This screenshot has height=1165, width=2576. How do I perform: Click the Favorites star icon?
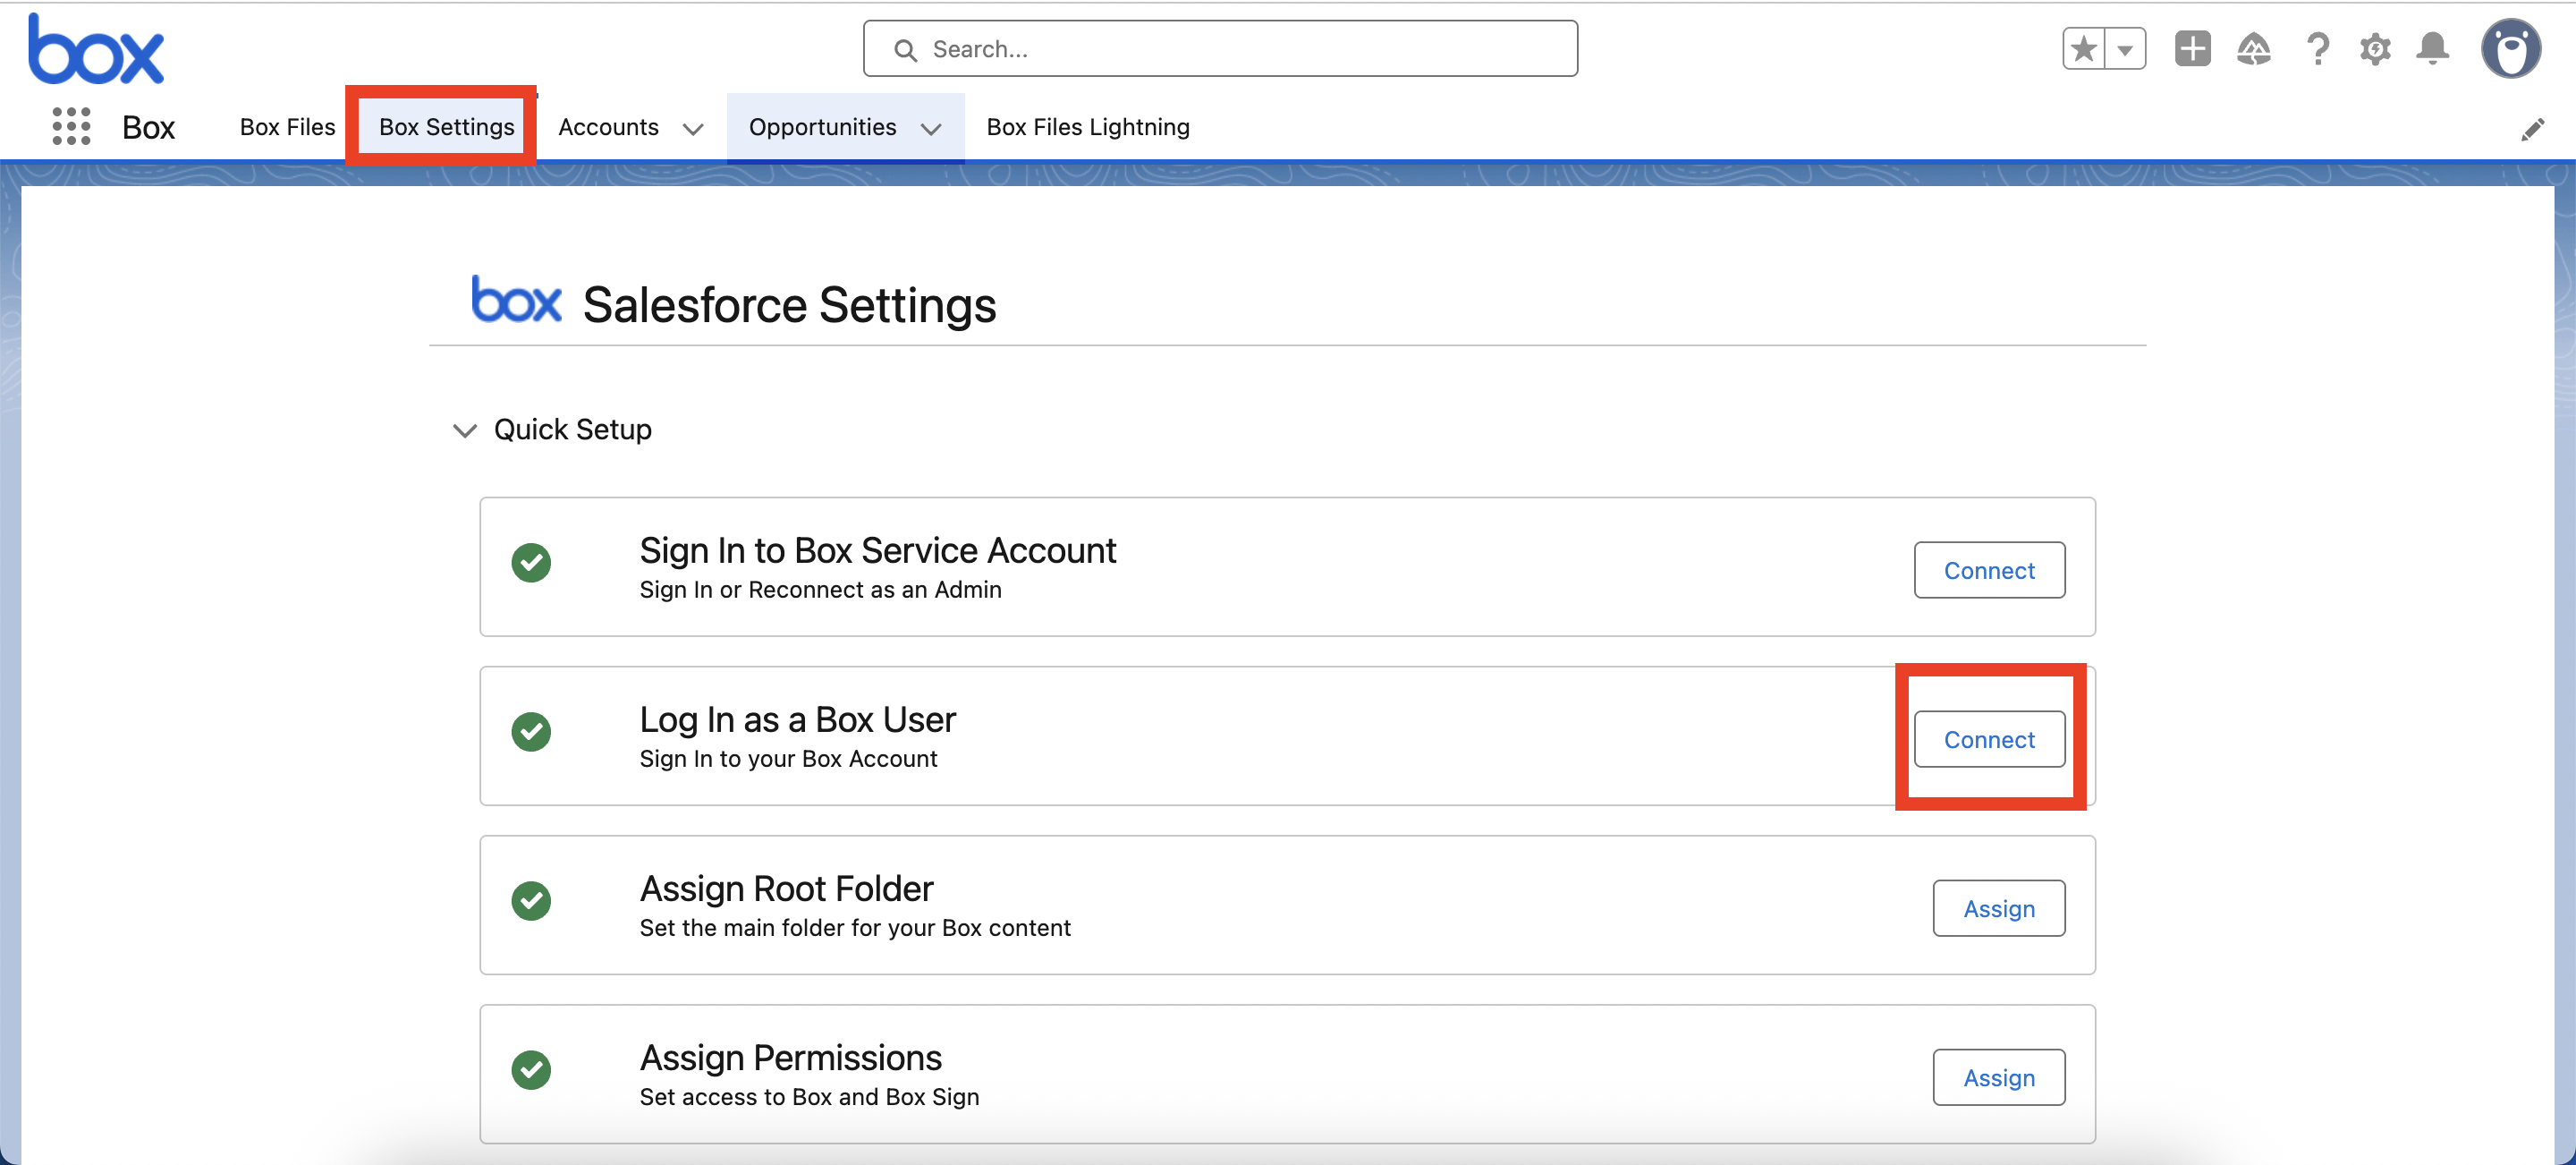2083,49
